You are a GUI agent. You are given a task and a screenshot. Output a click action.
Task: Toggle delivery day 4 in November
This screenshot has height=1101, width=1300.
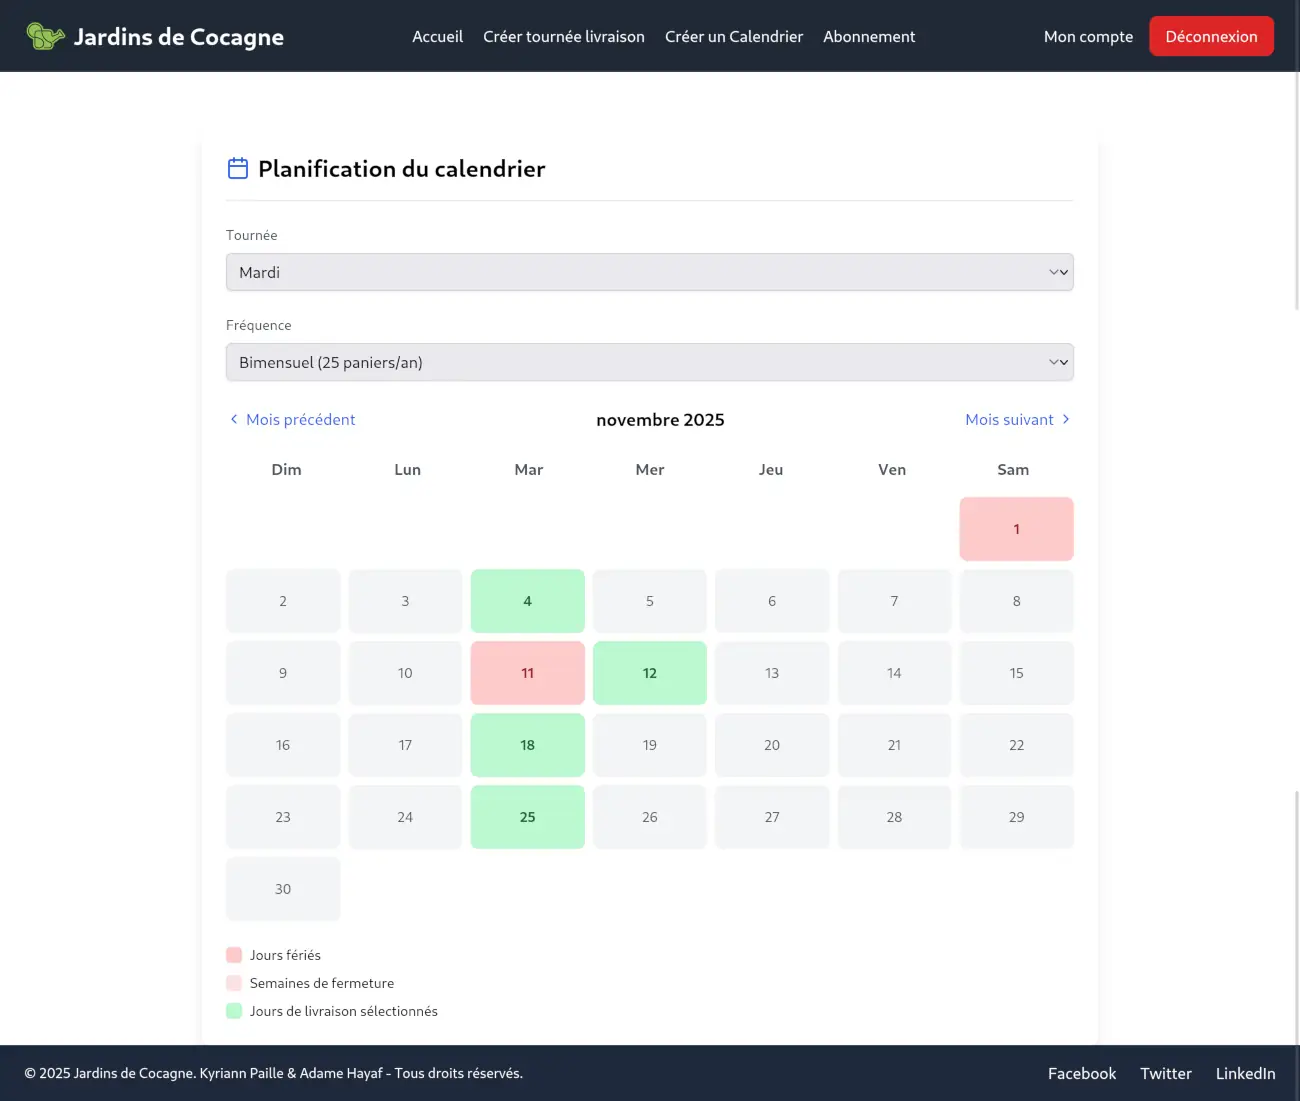[527, 601]
